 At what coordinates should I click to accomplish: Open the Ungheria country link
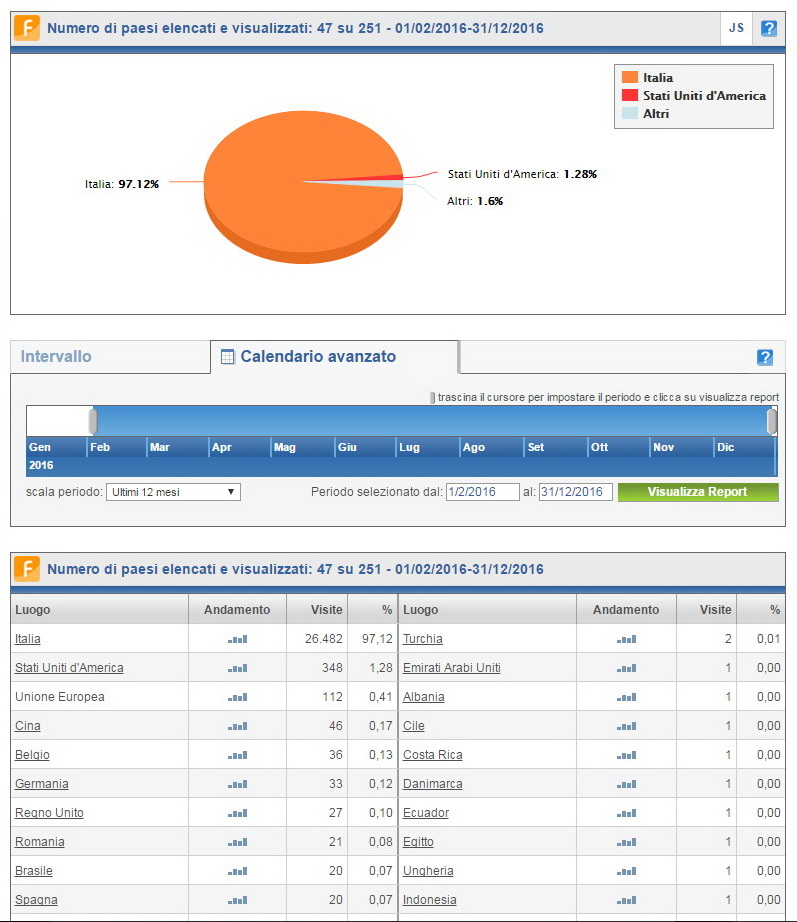coord(428,871)
